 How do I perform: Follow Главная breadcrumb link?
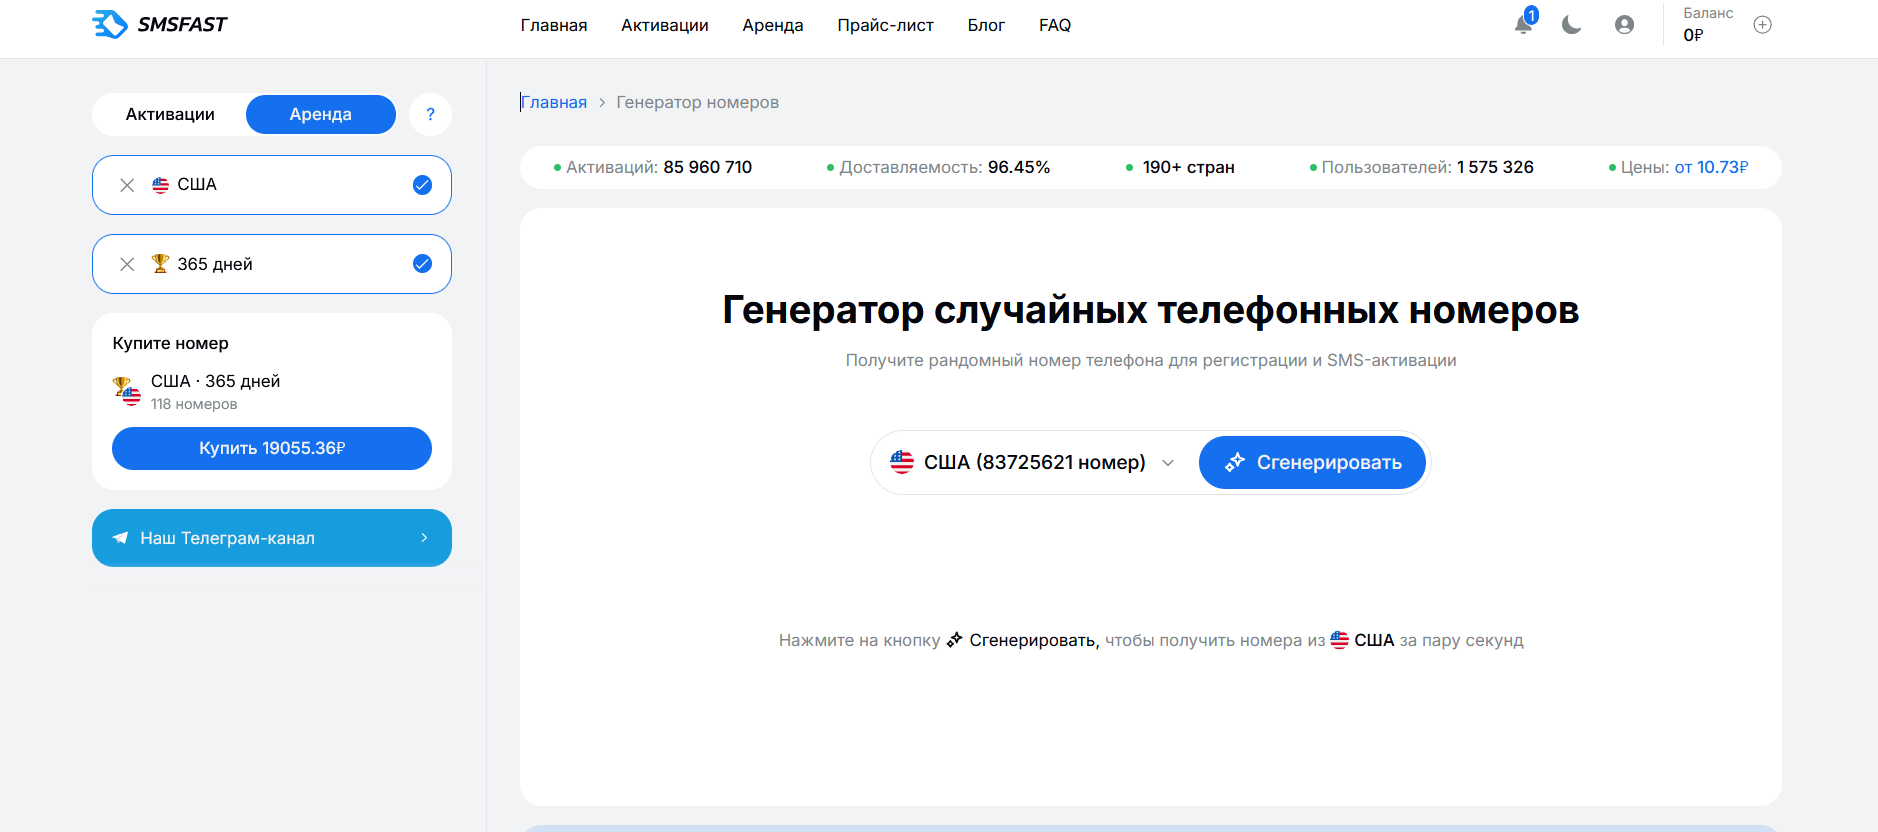[x=554, y=102]
